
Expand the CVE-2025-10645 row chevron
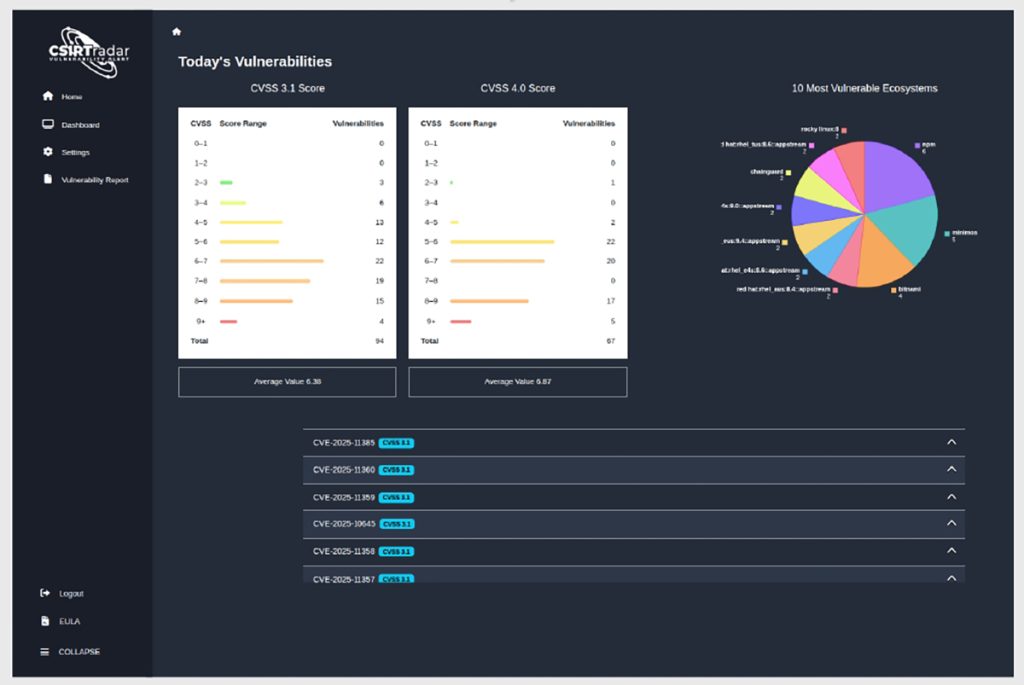[x=951, y=524]
